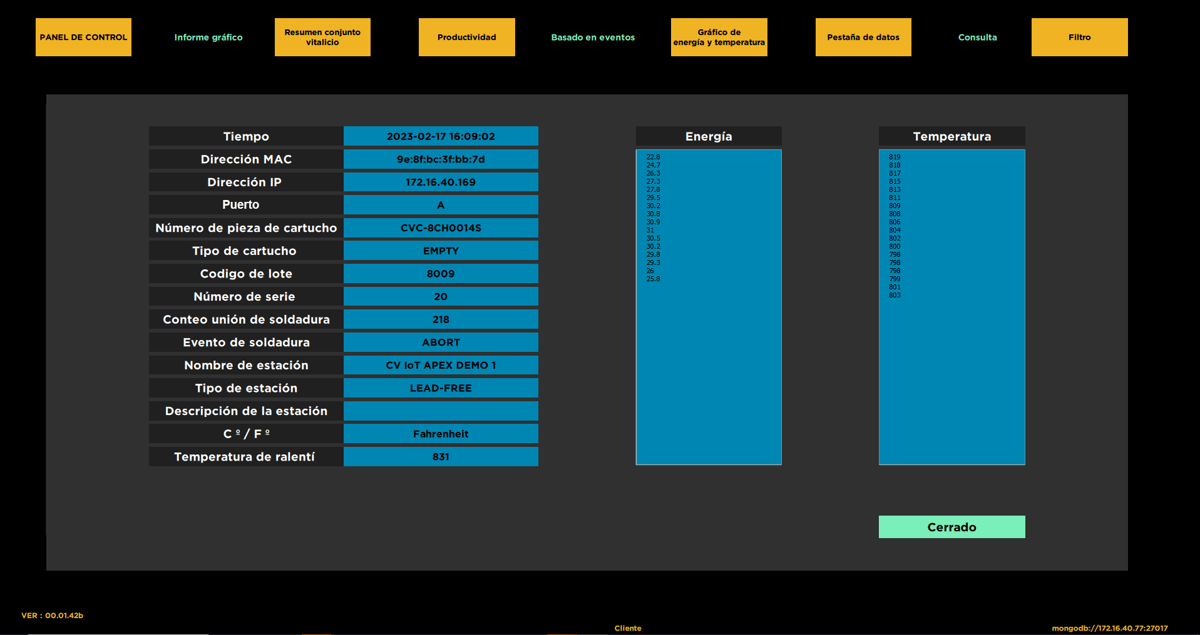Screen dimensions: 1200x635
Task: Open Resumen conjunto vitalicio
Action: pyautogui.click(x=322, y=36)
